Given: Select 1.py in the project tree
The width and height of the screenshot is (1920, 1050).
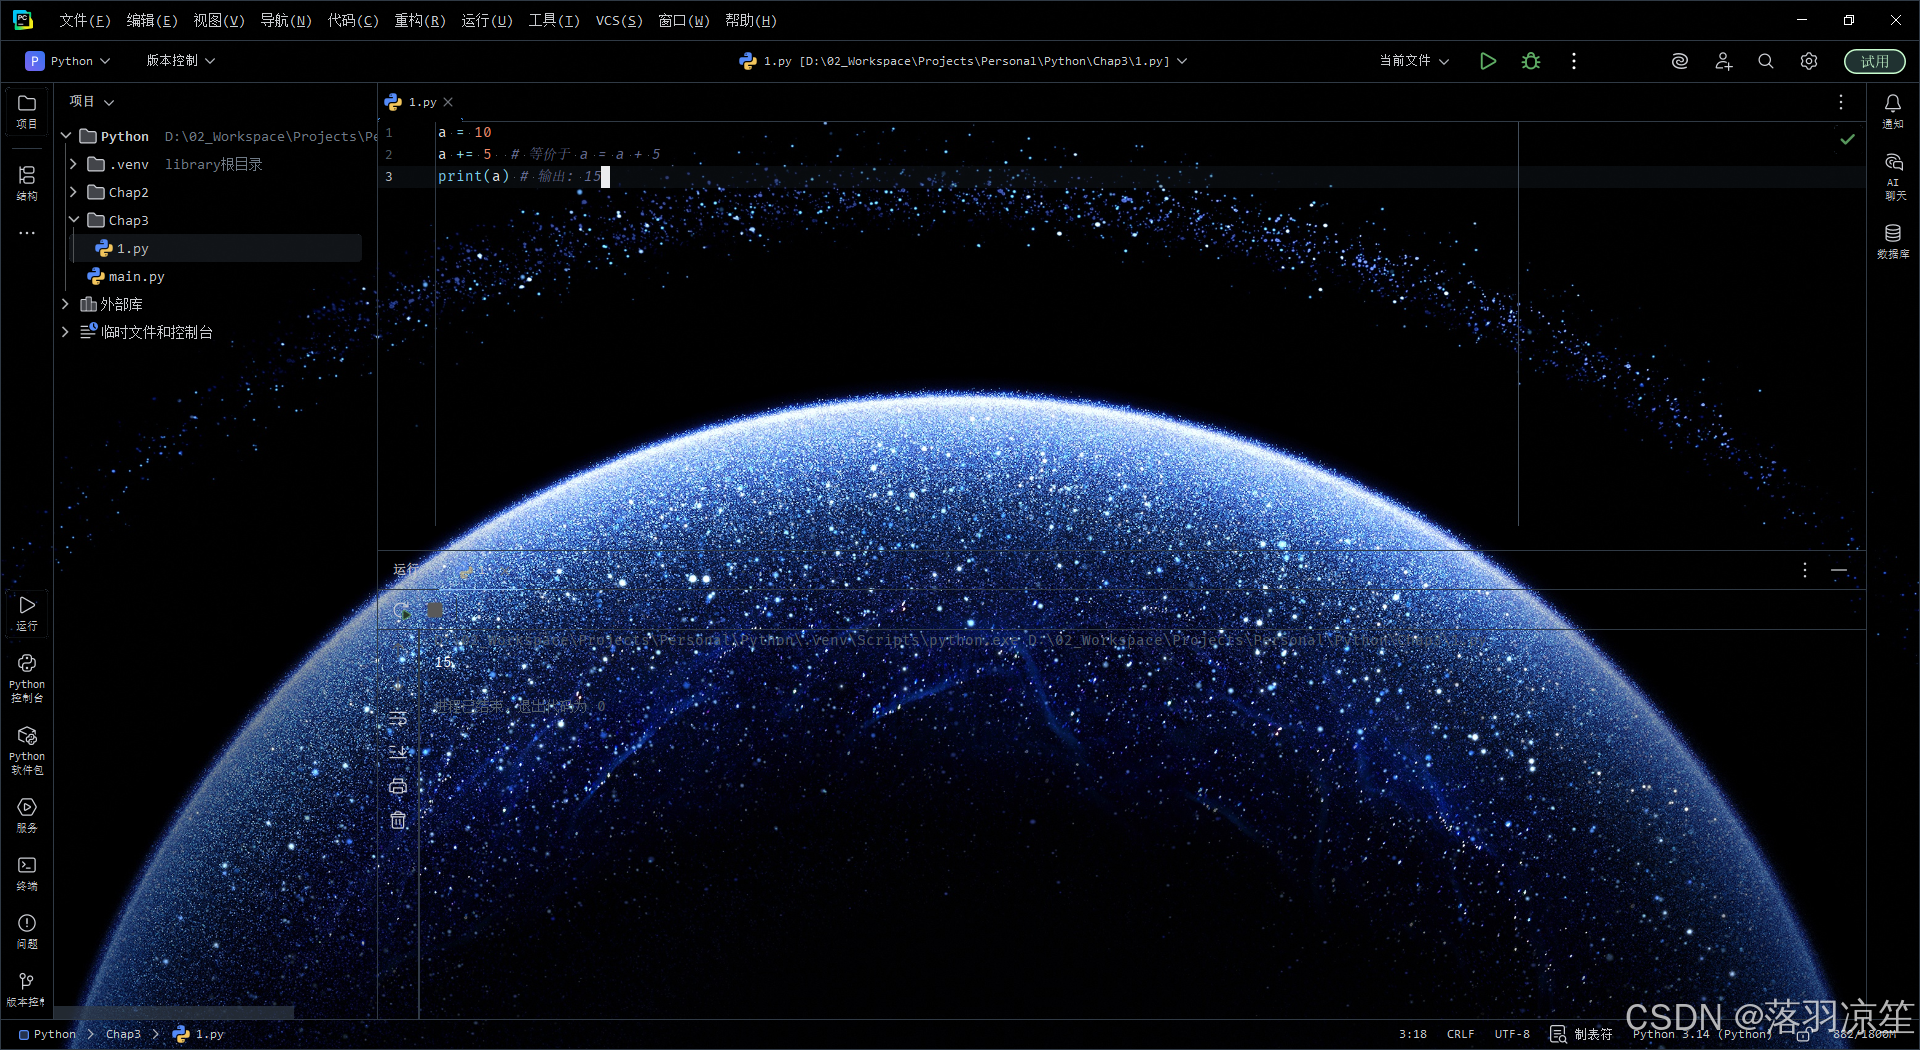Looking at the screenshot, I should click(132, 248).
